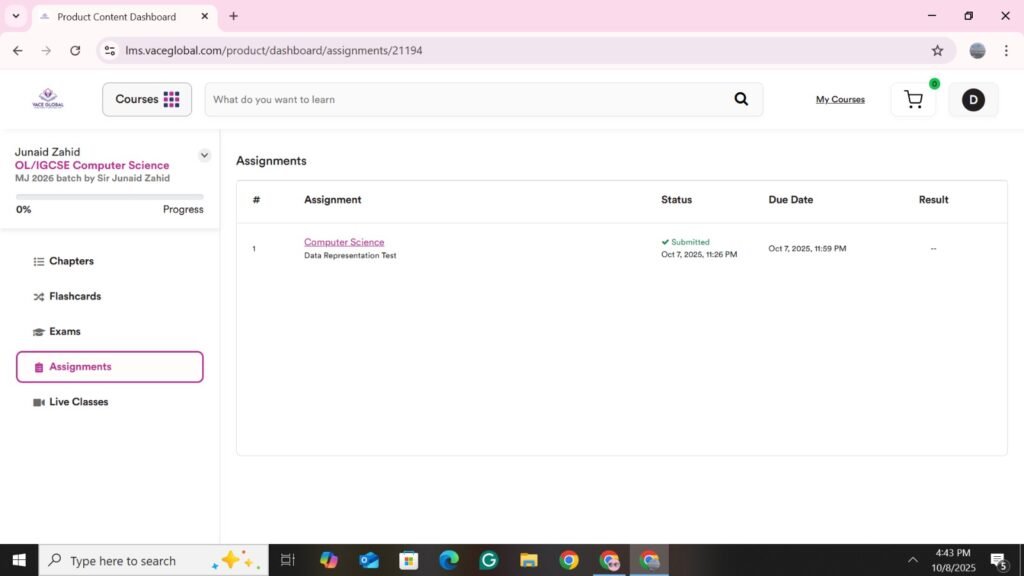This screenshot has width=1024, height=576.
Task: Click the search magnifier icon
Action: click(x=741, y=99)
